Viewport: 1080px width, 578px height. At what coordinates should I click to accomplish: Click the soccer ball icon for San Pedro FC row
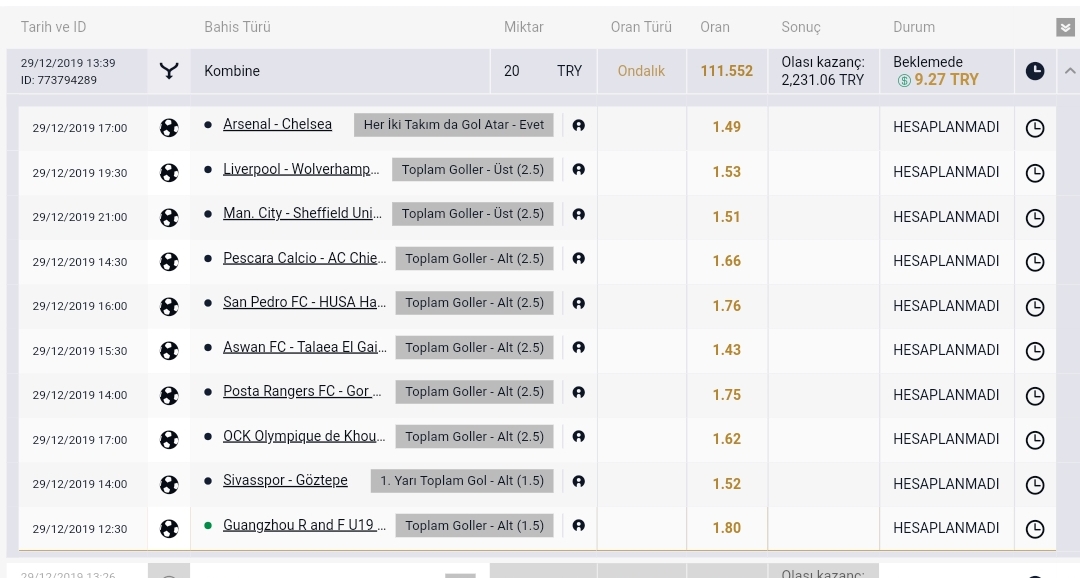click(169, 306)
